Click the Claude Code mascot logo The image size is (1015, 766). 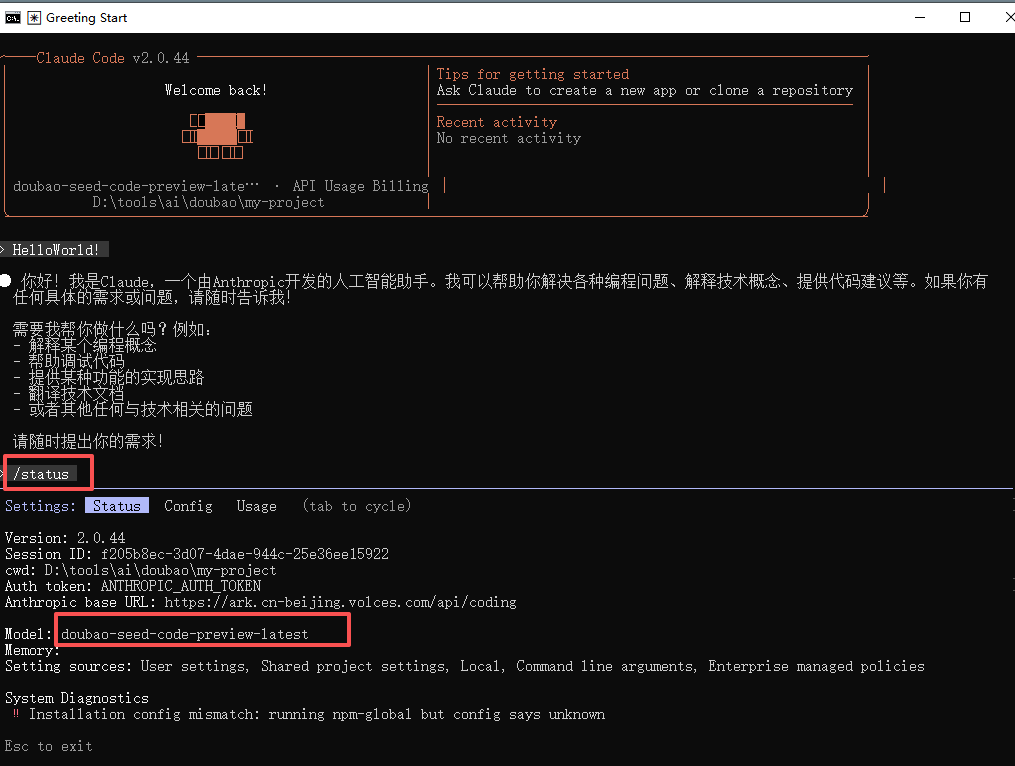(x=217, y=136)
